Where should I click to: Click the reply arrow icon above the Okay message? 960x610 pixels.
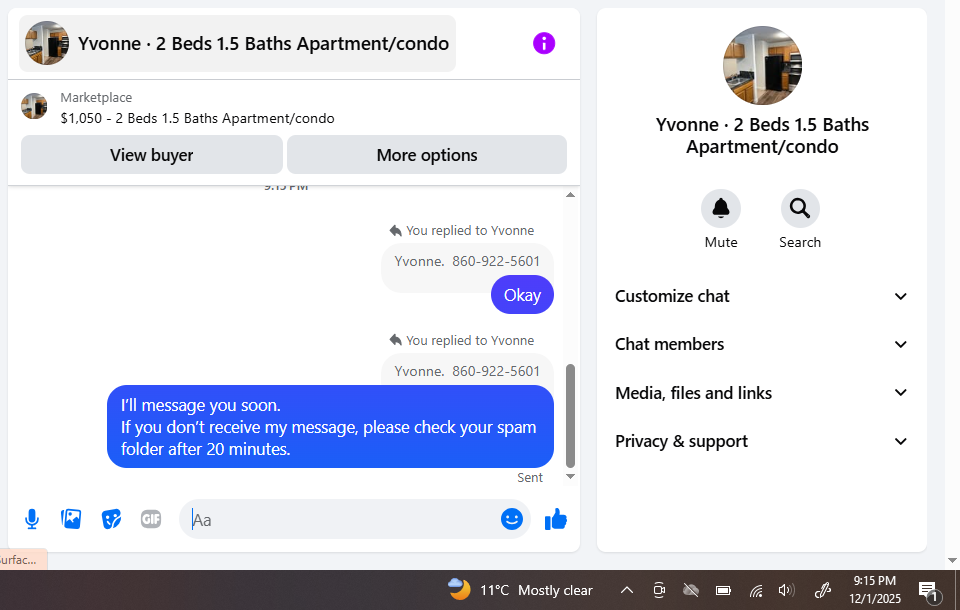[396, 230]
